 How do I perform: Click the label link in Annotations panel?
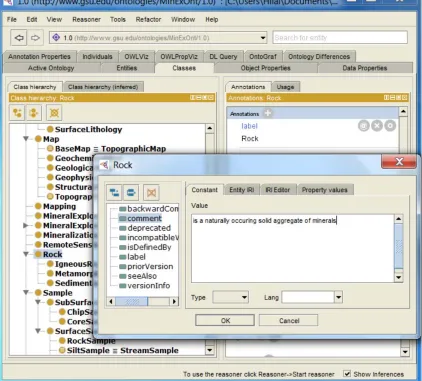point(249,126)
